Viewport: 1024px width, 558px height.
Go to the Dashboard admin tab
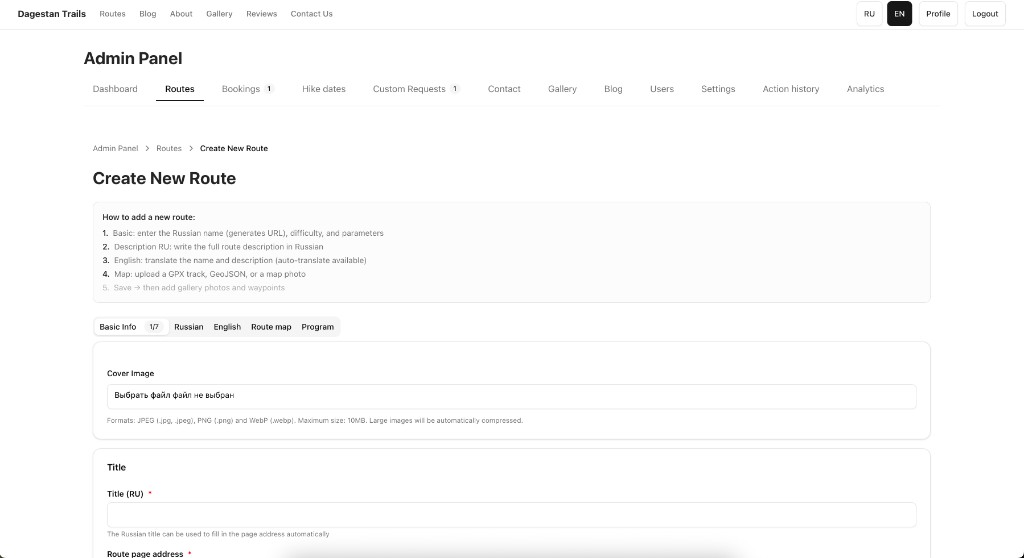[115, 89]
